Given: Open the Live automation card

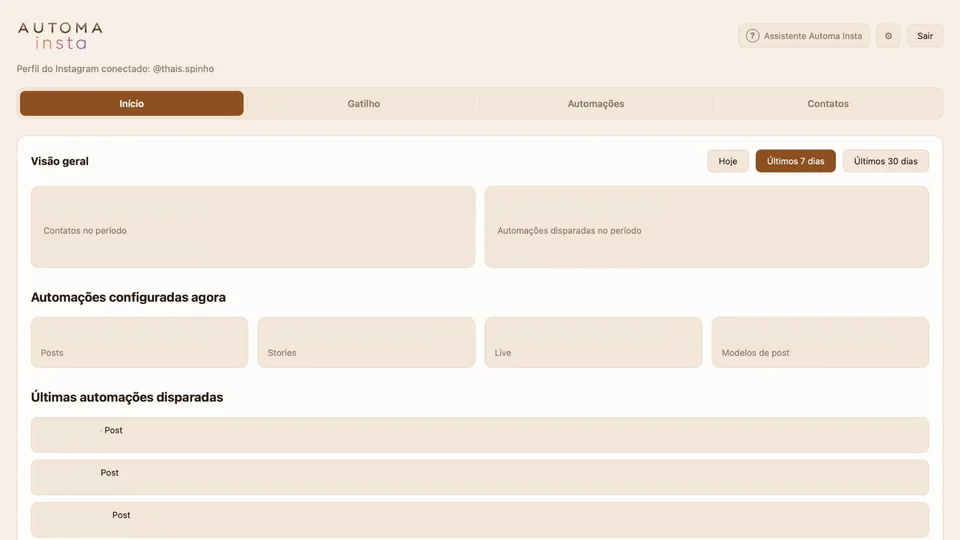Looking at the screenshot, I should click(x=593, y=342).
